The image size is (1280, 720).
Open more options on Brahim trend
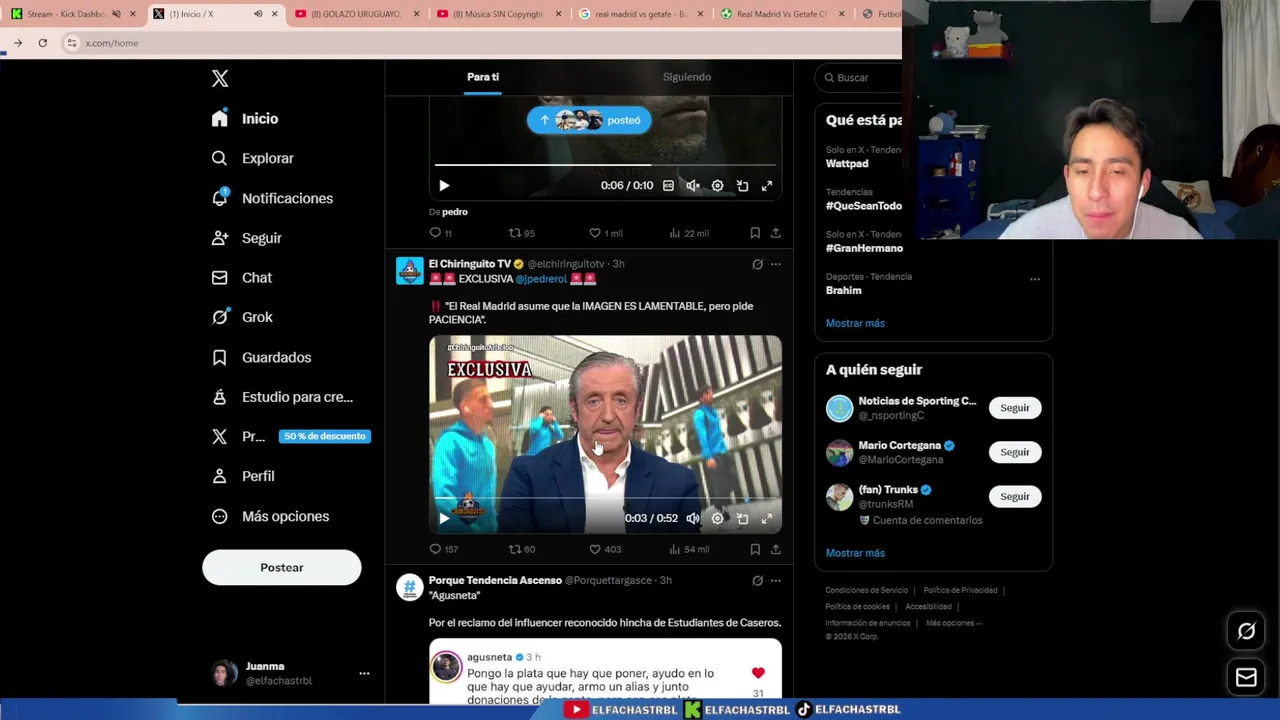(x=1035, y=279)
